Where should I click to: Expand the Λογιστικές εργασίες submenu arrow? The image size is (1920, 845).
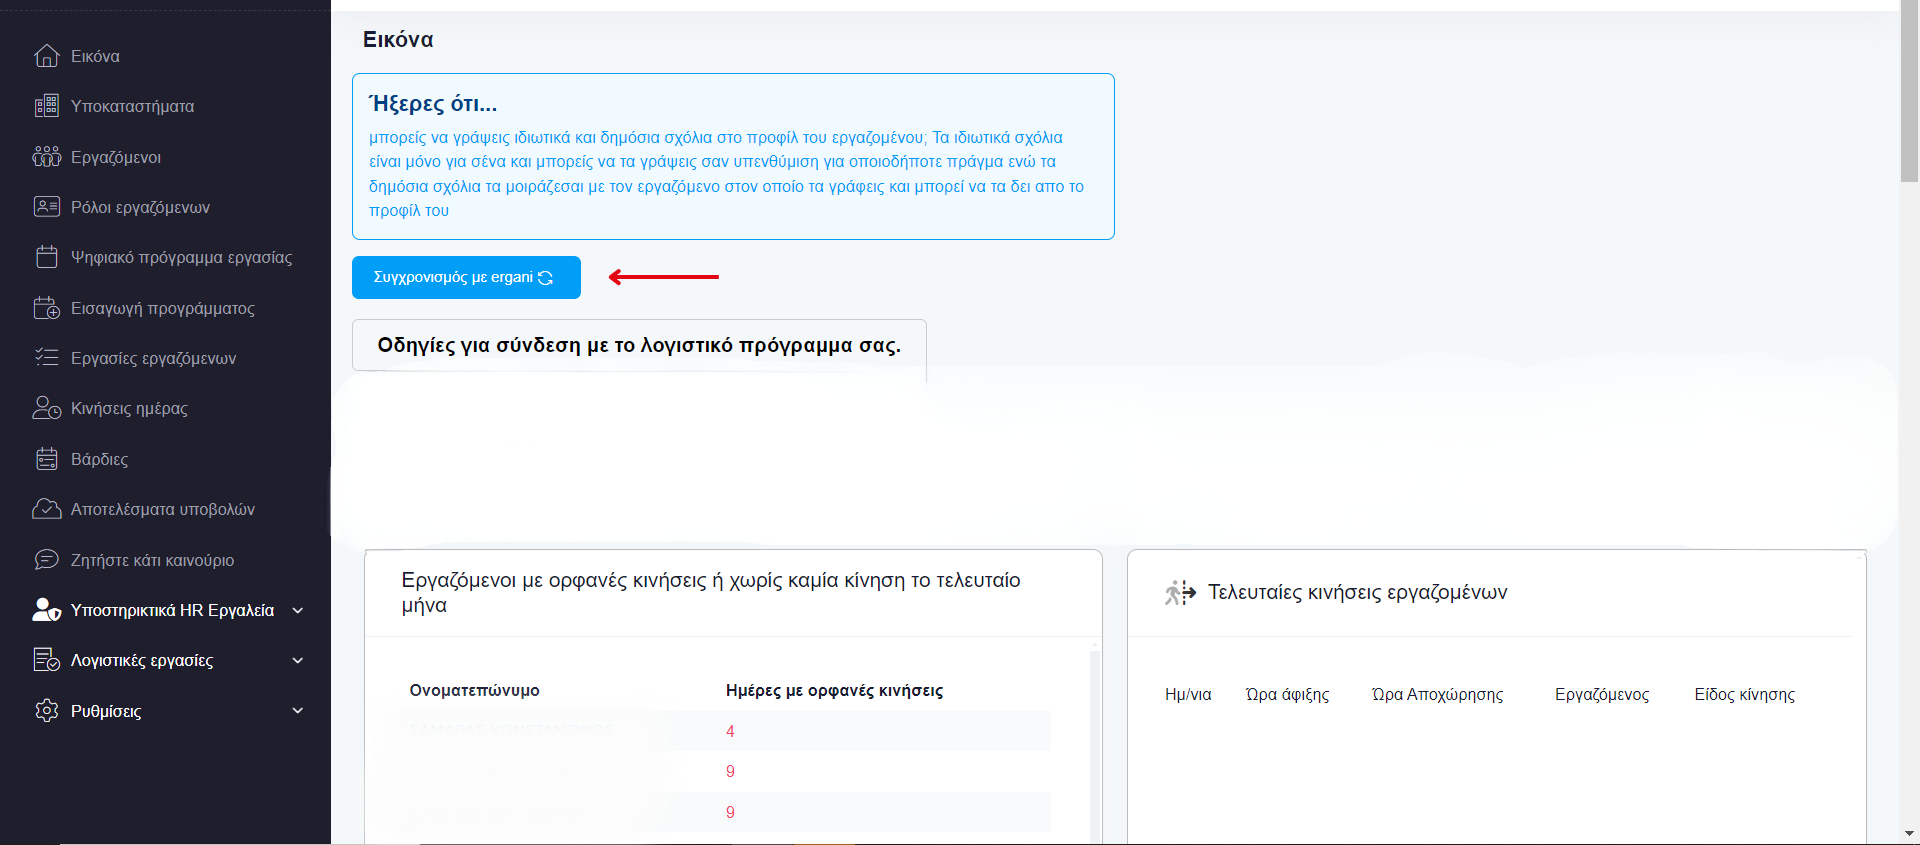click(297, 660)
